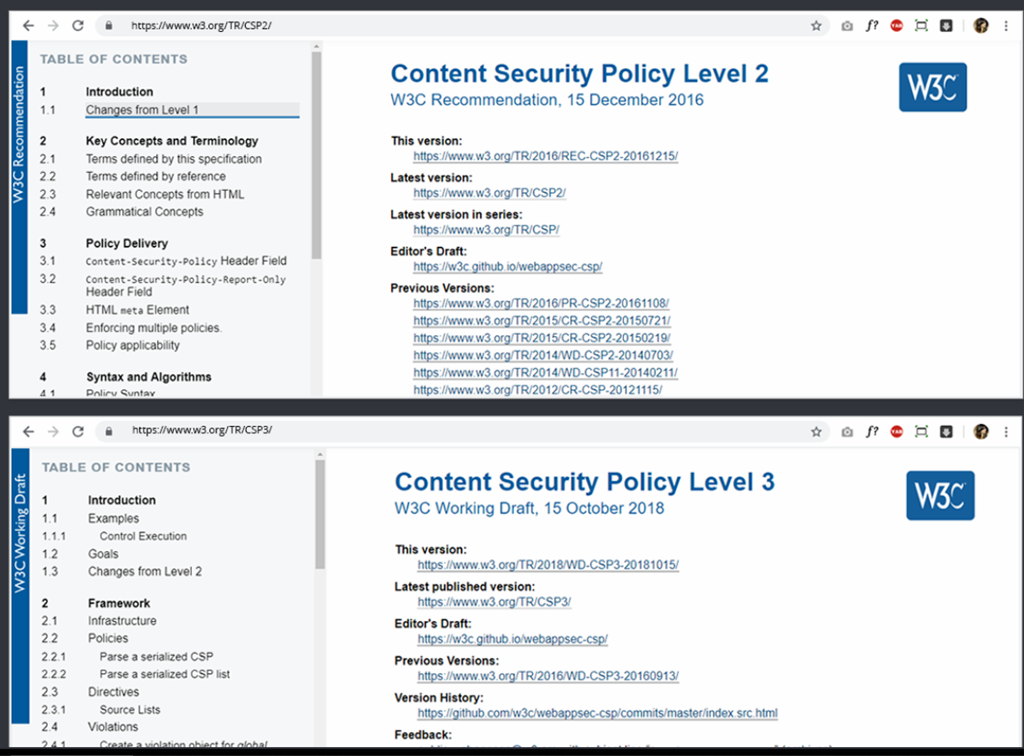Click forward arrow in CSP3 browser window

pyautogui.click(x=53, y=432)
